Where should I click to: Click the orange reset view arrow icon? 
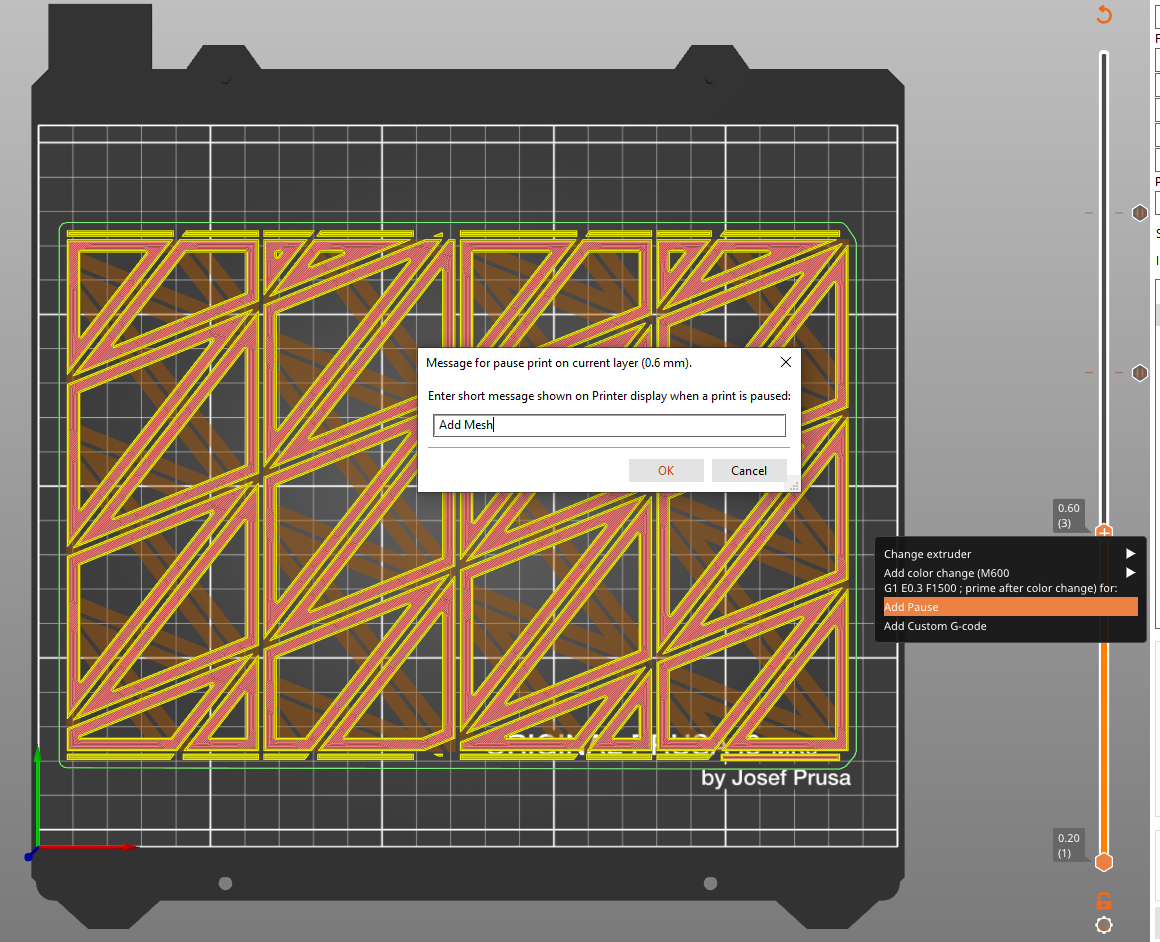coord(1103,15)
